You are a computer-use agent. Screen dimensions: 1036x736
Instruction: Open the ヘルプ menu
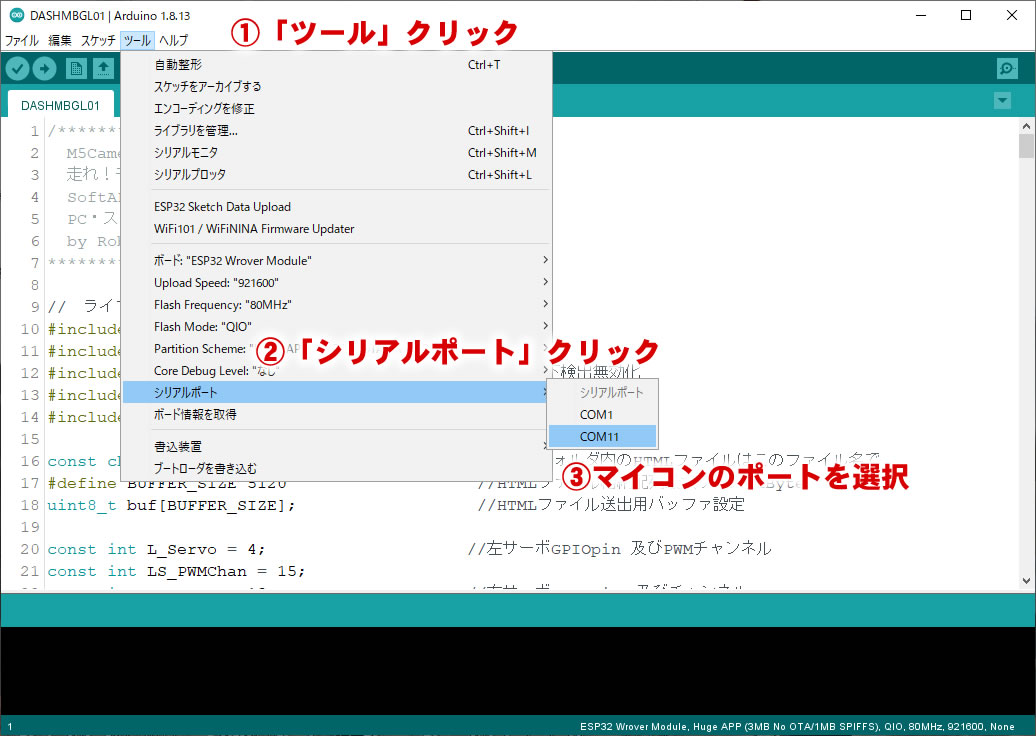click(x=173, y=40)
